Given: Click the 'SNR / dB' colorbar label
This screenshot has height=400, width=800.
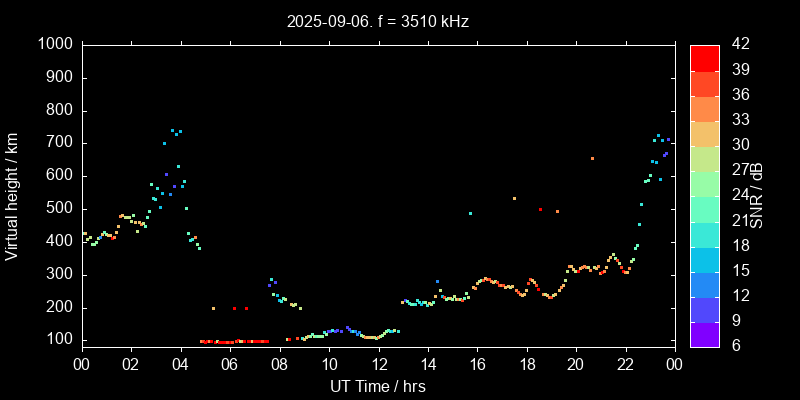Looking at the screenshot, I should click(x=758, y=196).
